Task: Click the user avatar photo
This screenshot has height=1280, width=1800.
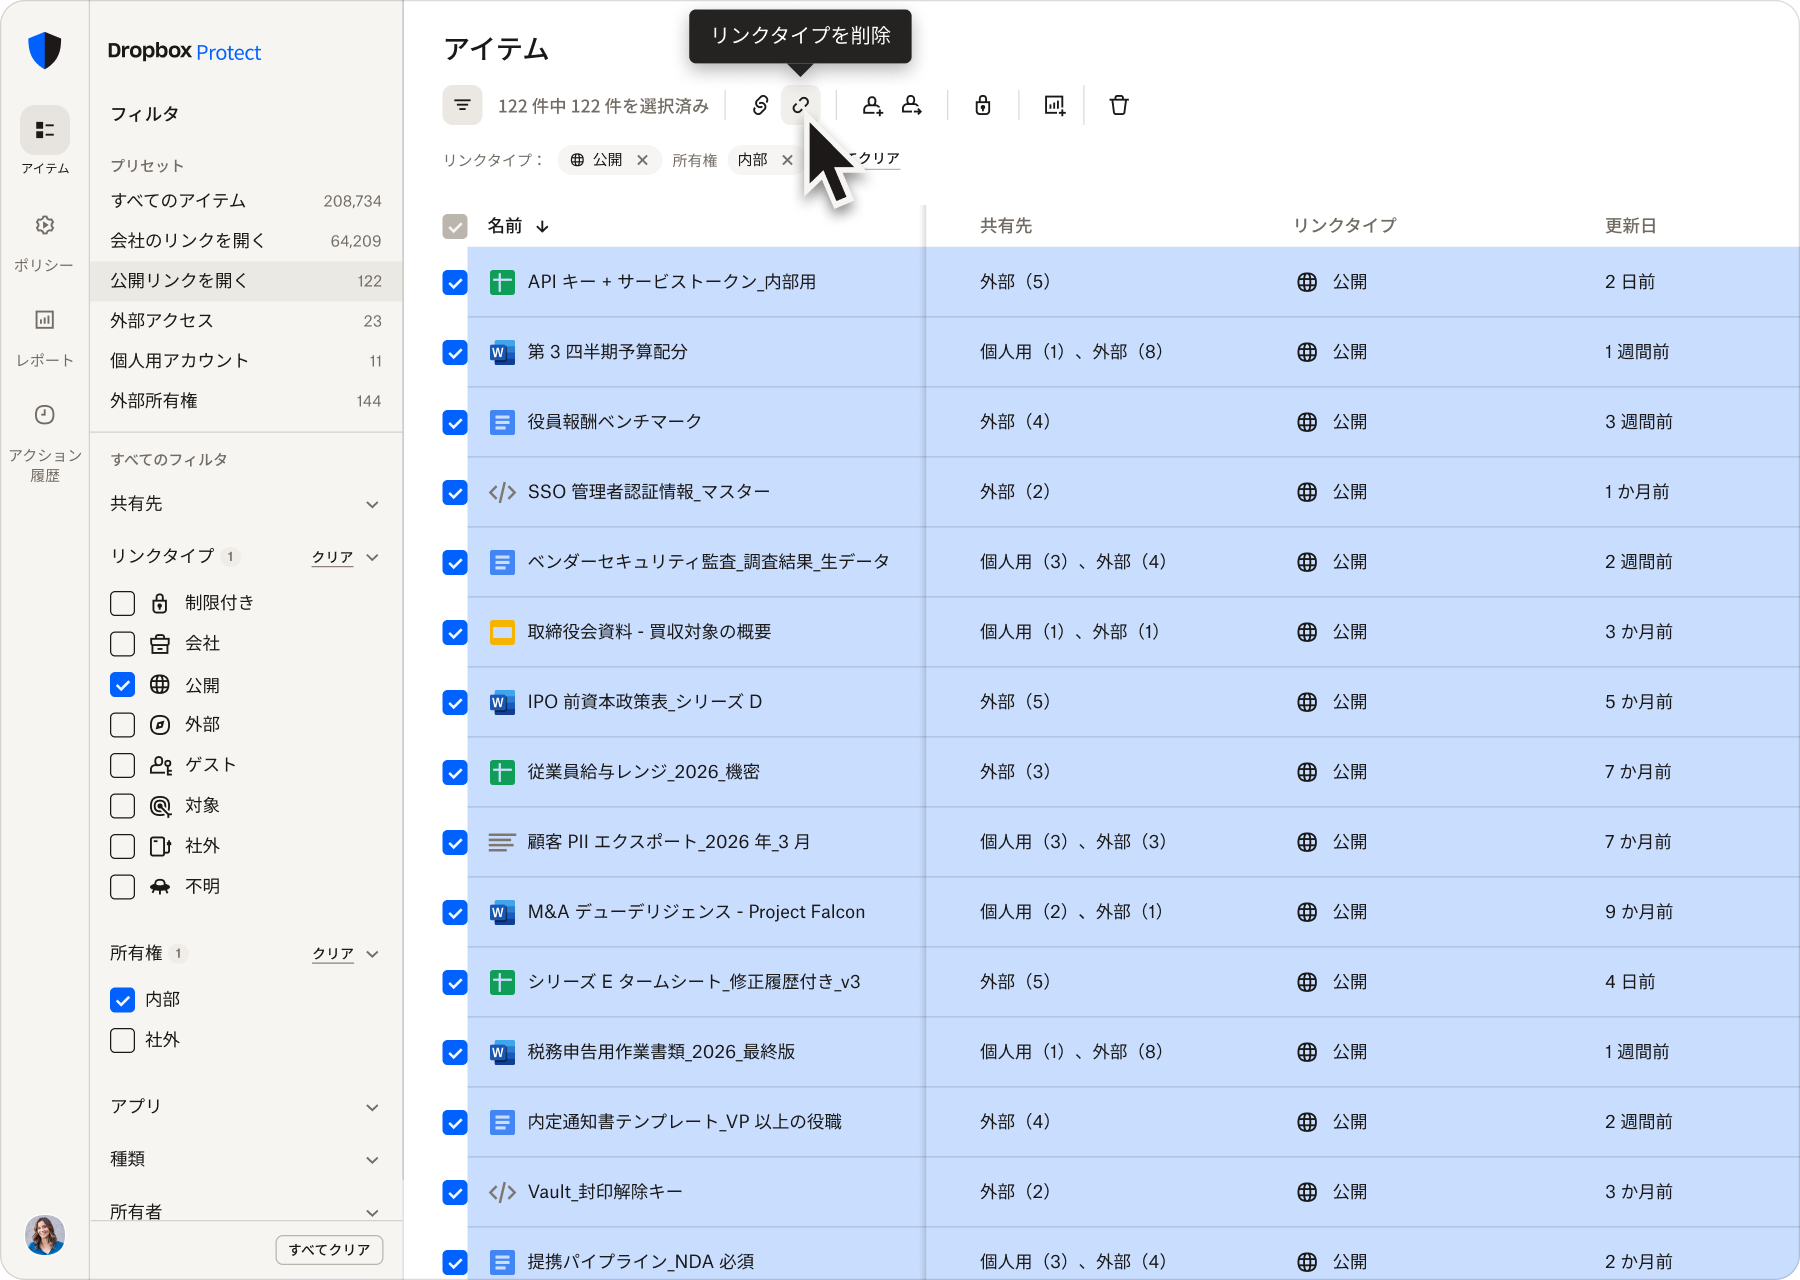Action: [45, 1235]
